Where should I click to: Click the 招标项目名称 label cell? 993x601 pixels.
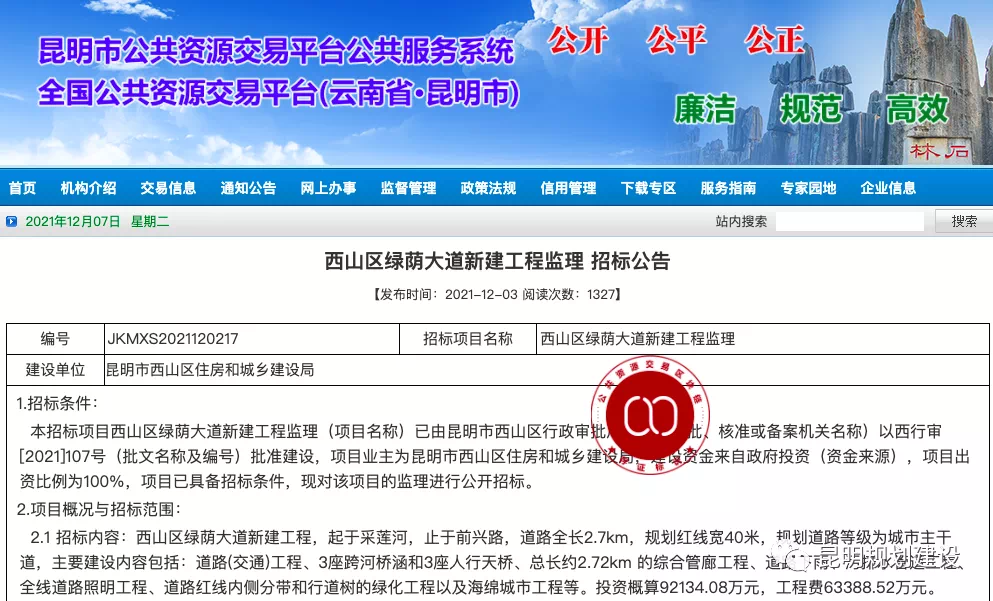pos(468,339)
